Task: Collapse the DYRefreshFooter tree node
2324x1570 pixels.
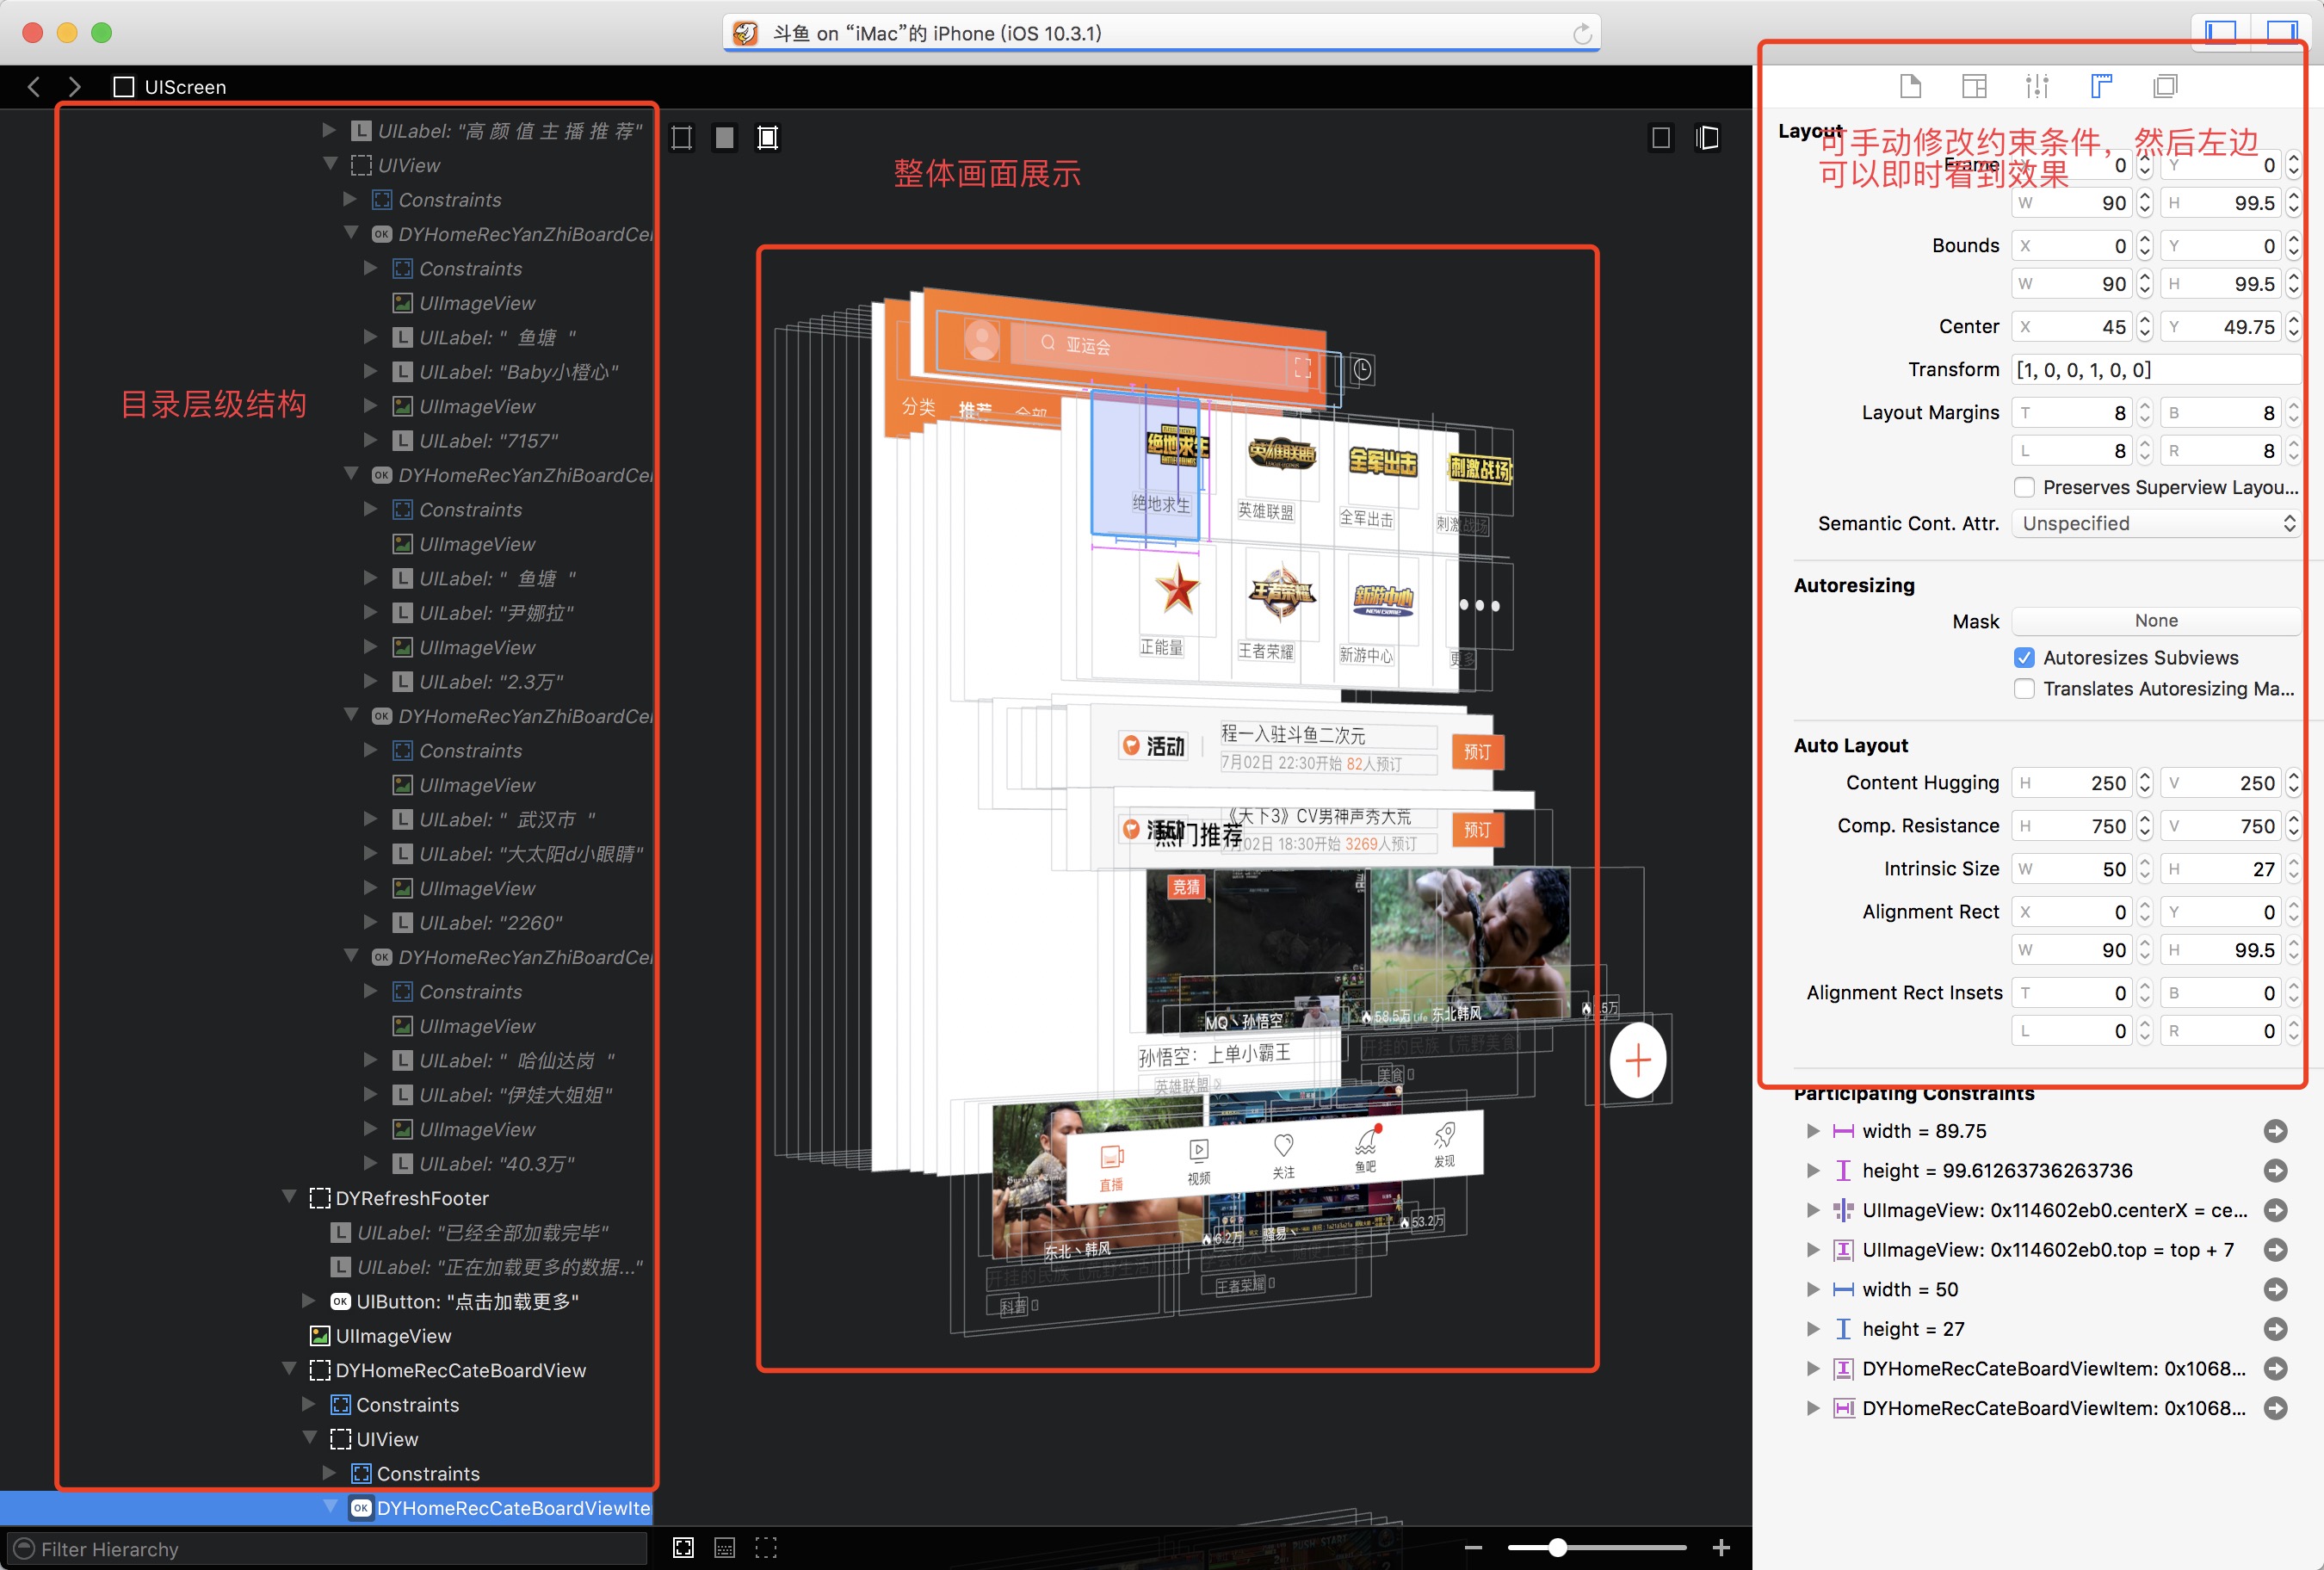Action: (289, 1197)
